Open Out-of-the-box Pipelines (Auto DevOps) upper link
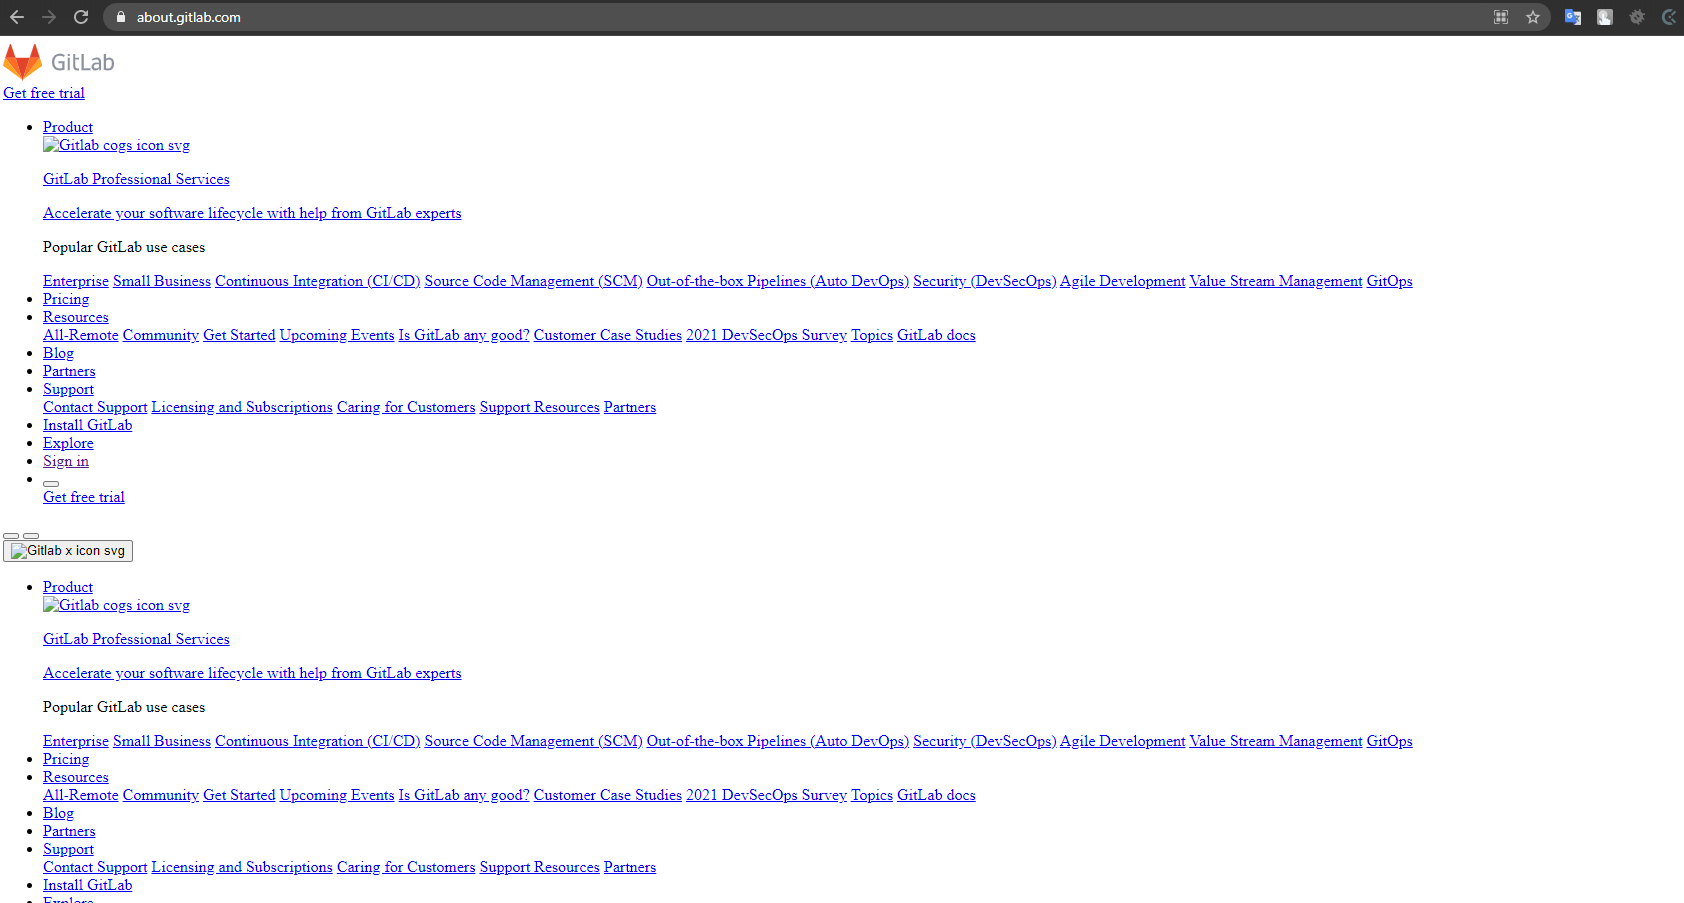This screenshot has height=903, width=1684. [x=778, y=281]
